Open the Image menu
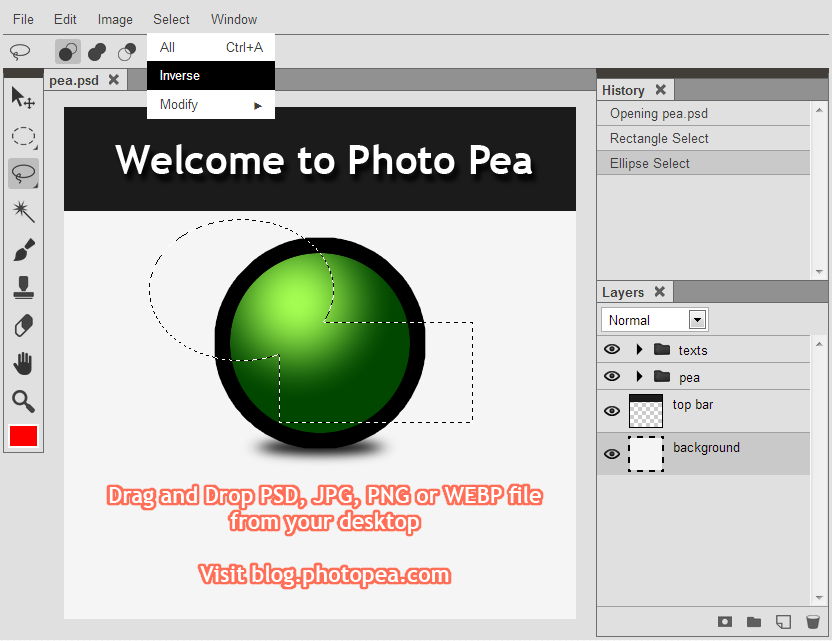Screen dimensions: 832x641 (x=115, y=20)
